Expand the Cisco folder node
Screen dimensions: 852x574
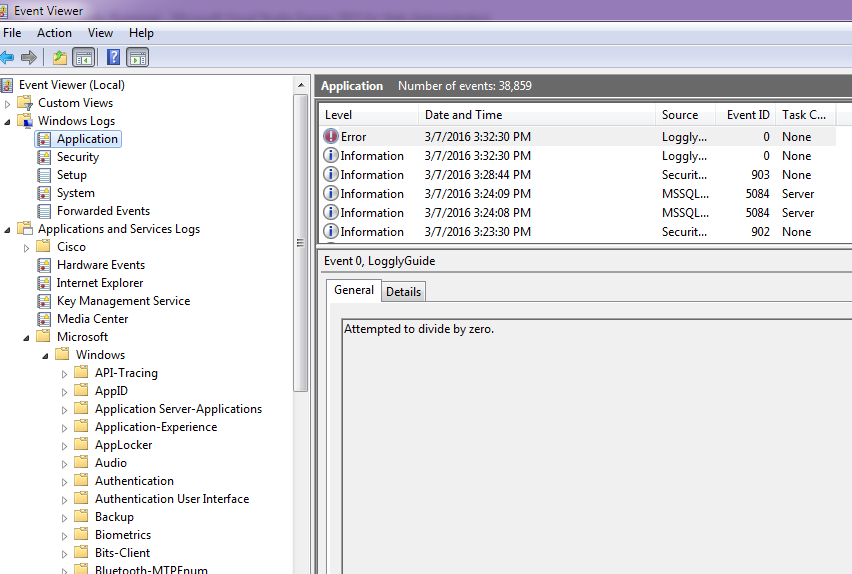coord(27,247)
